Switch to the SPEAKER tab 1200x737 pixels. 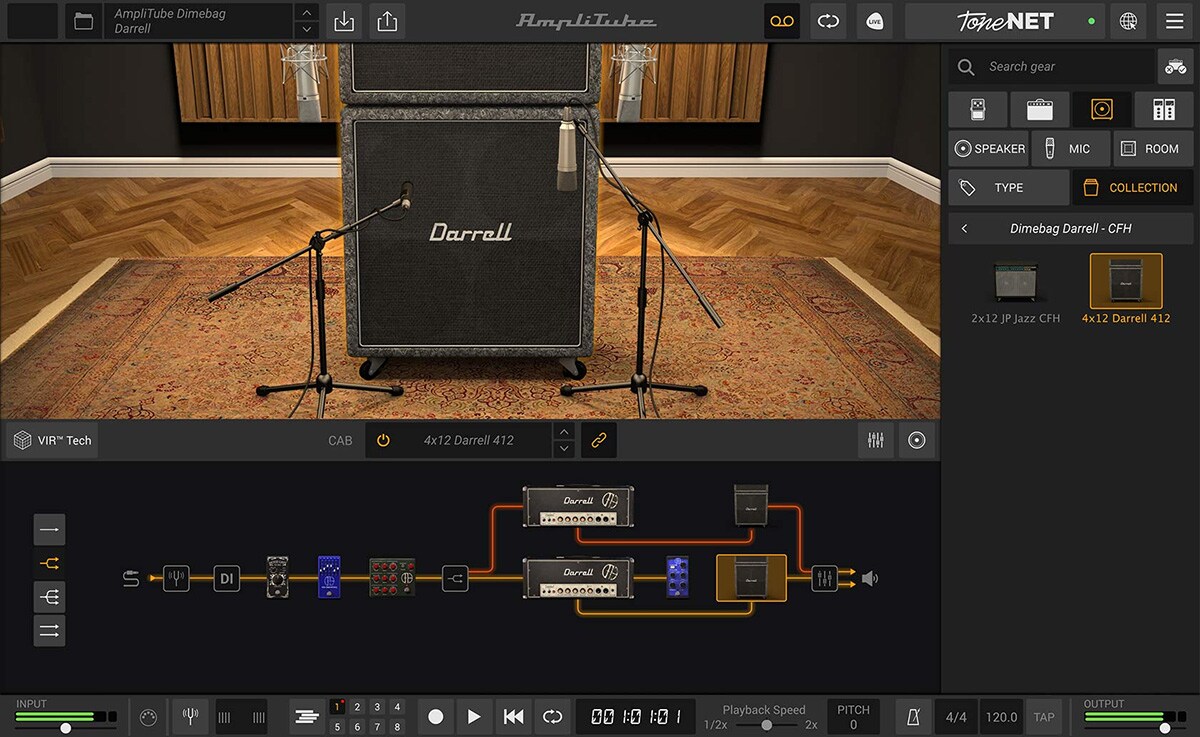click(988, 148)
